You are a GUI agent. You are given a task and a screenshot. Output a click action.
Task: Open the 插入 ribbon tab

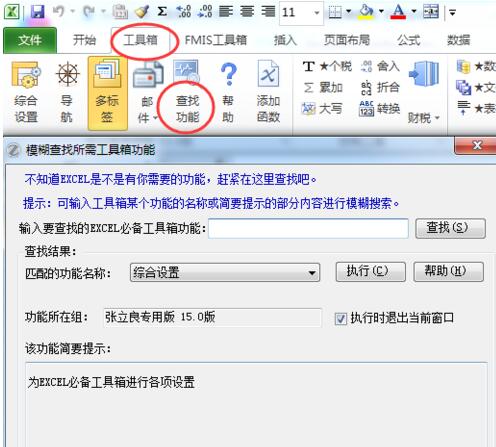coord(285,40)
